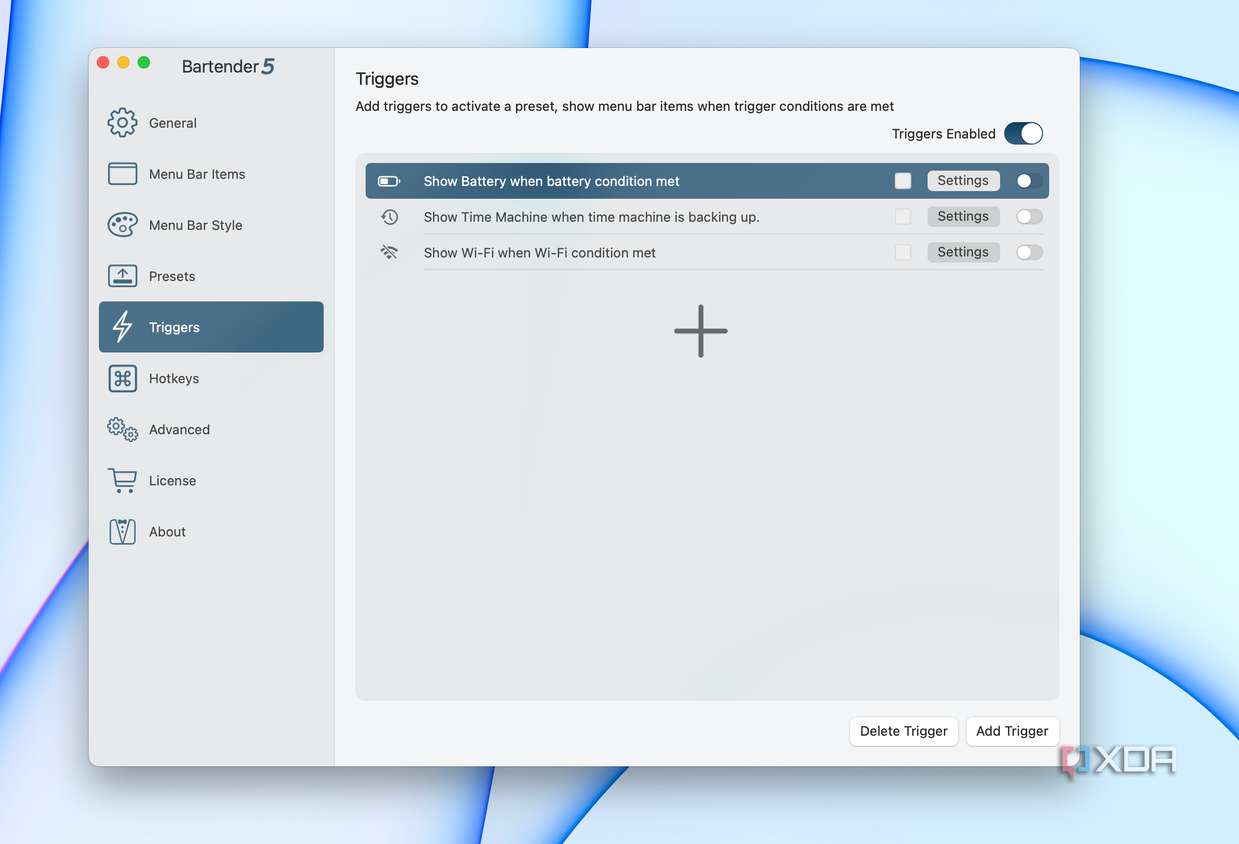
Task: Enable the Wi-Fi trigger switch
Action: [1029, 252]
